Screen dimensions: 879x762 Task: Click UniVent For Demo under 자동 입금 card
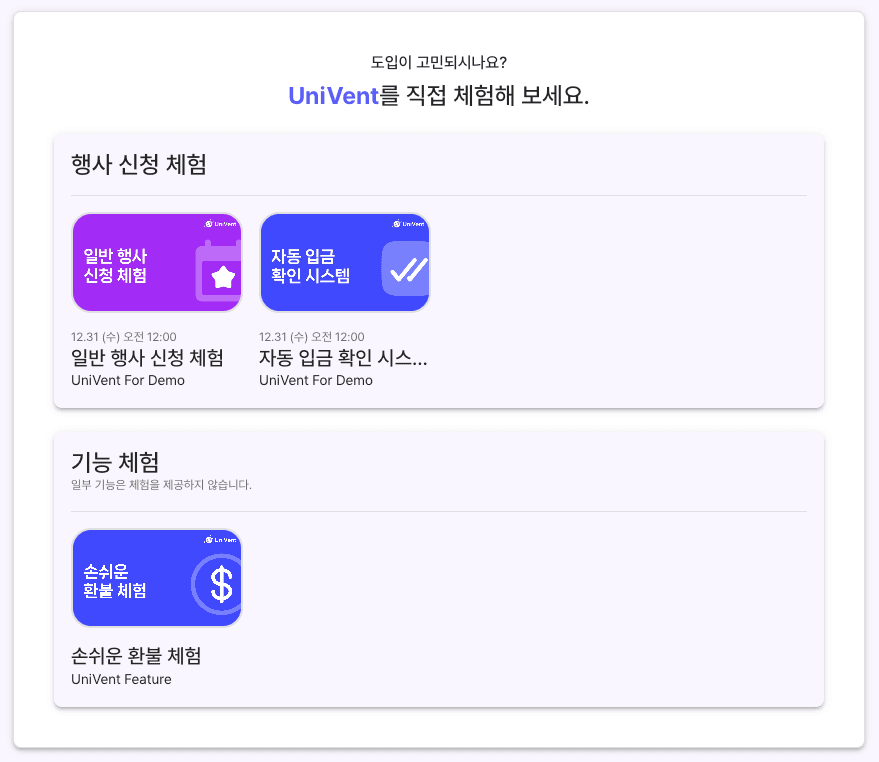pos(316,380)
